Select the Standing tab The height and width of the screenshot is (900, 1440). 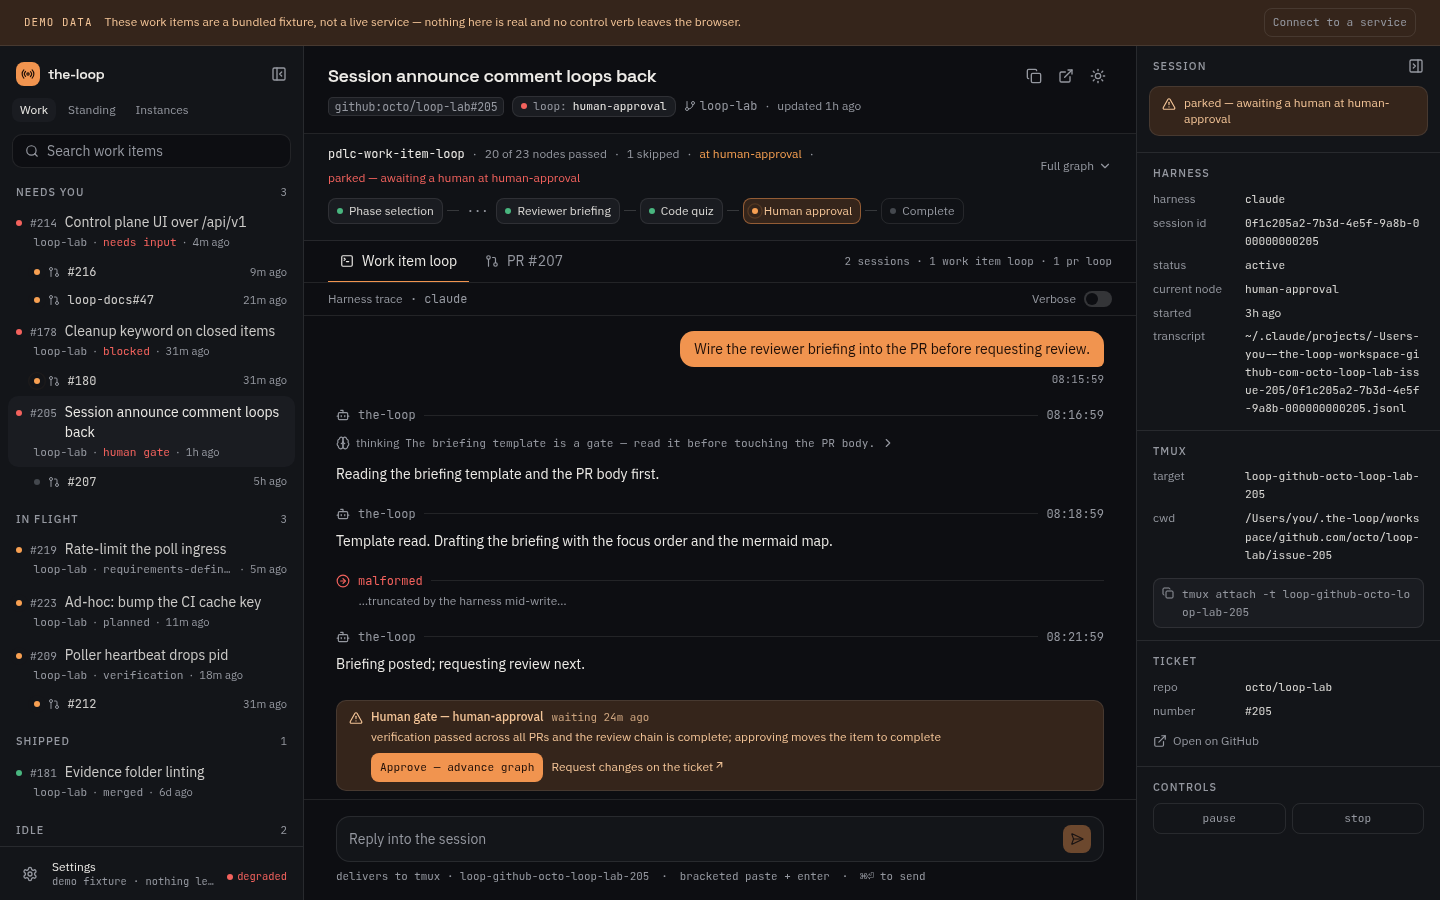coord(92,110)
